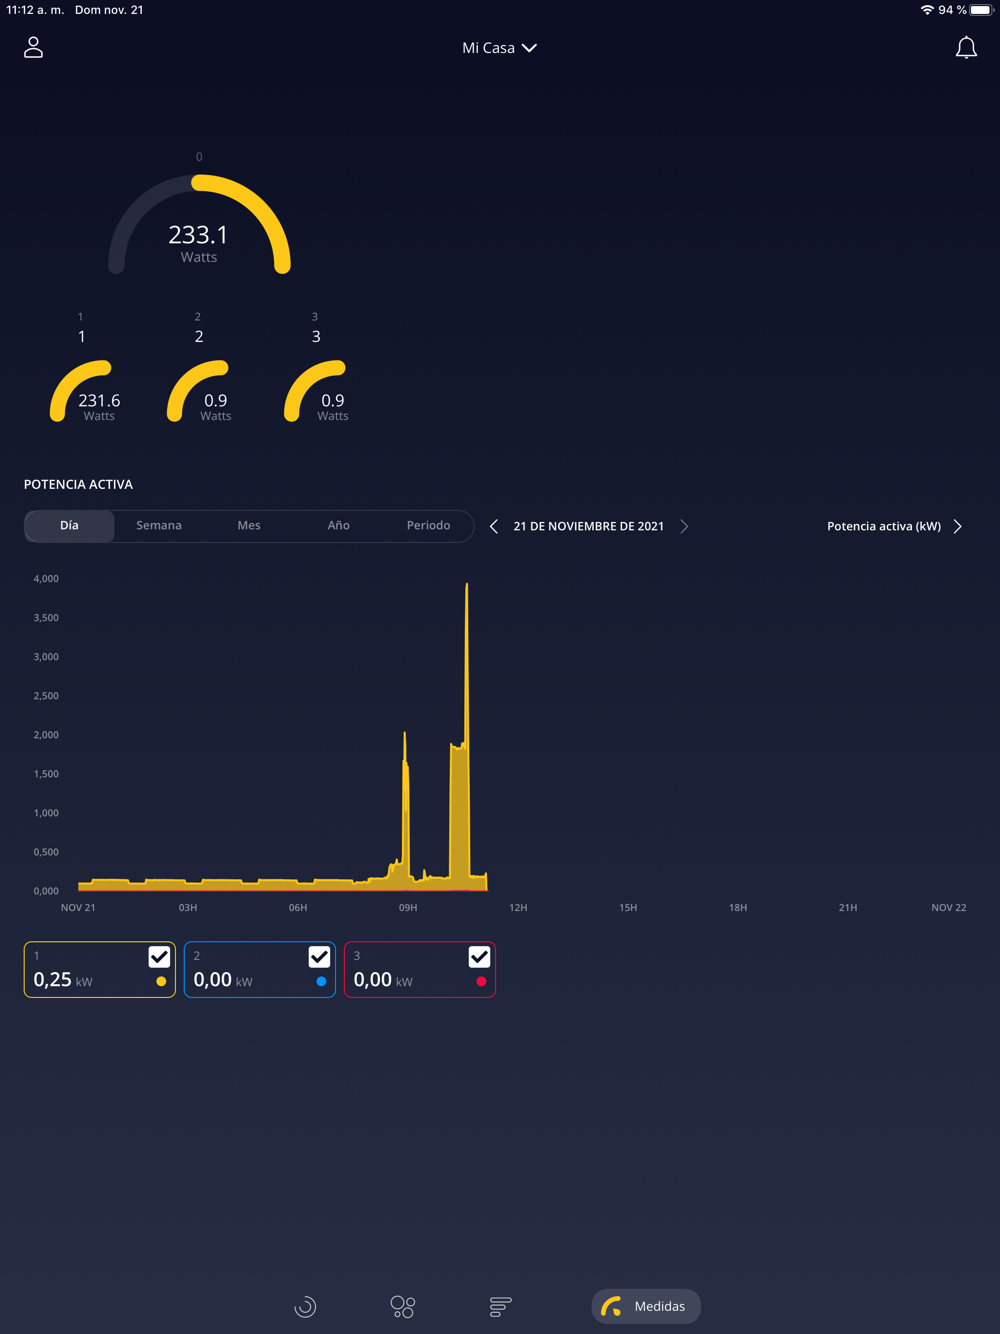The width and height of the screenshot is (1000, 1334).
Task: Open the user profile icon
Action: pos(33,47)
